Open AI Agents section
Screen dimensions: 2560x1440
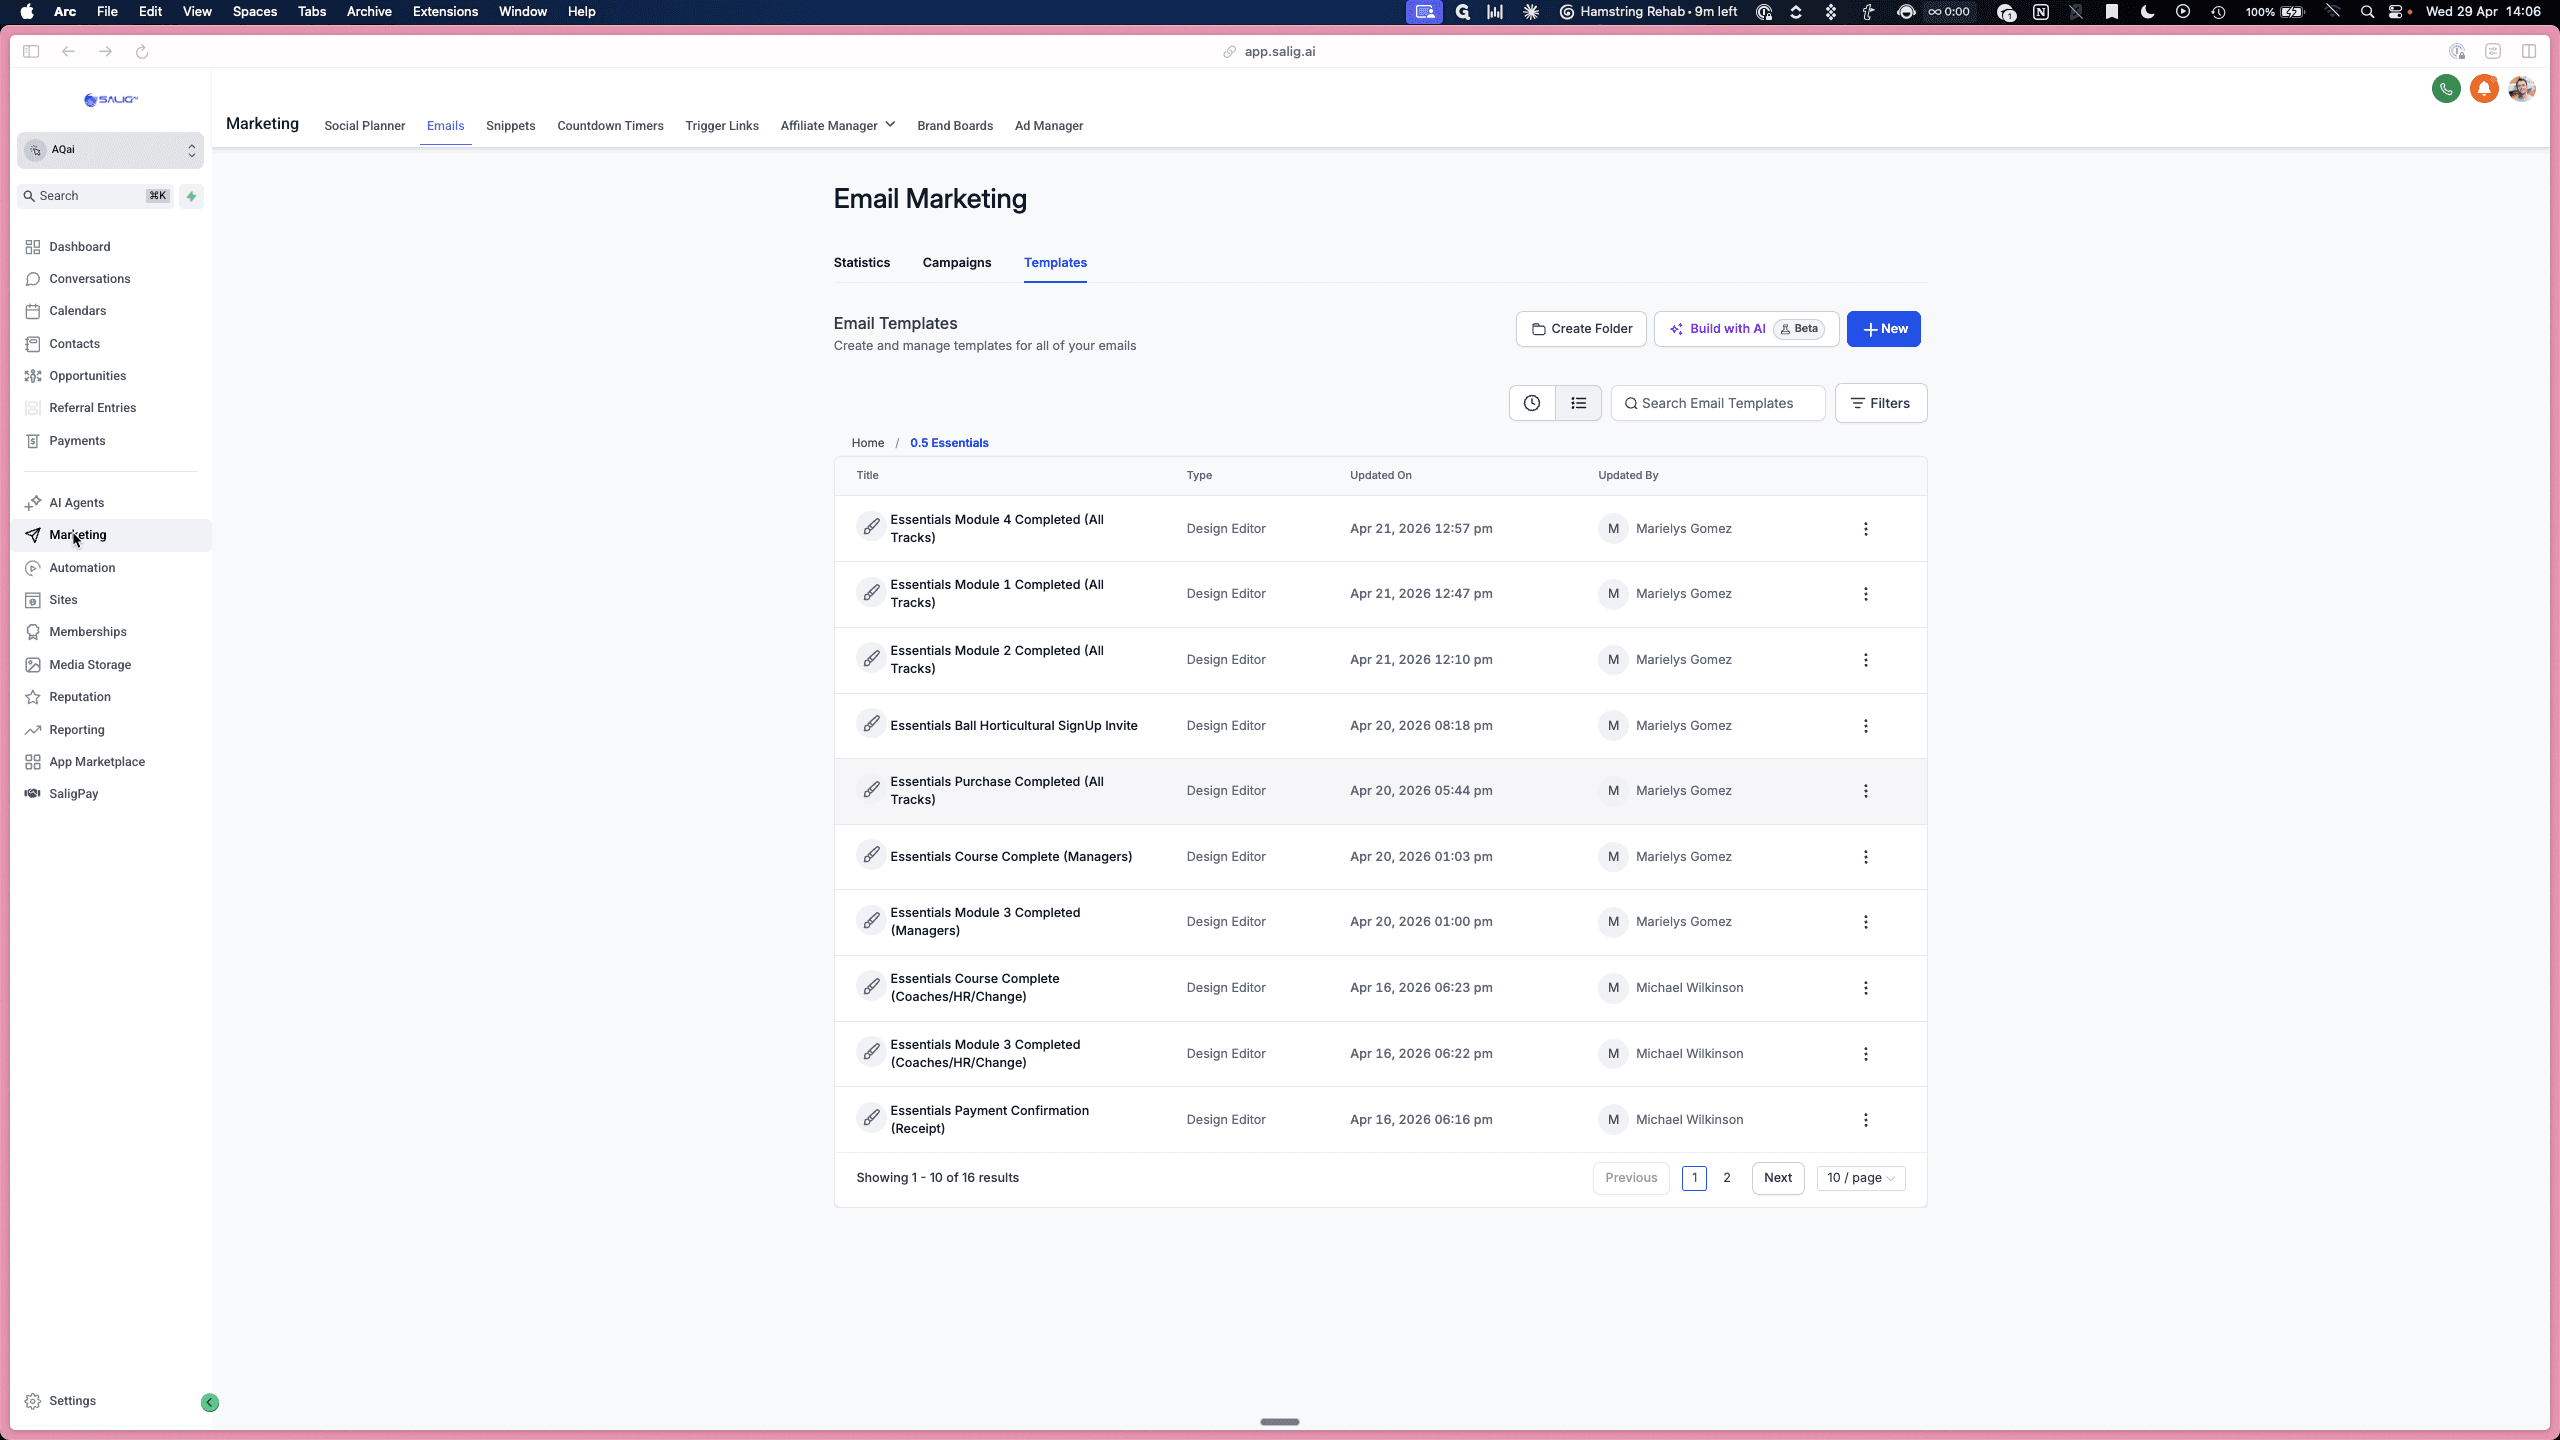[x=76, y=502]
